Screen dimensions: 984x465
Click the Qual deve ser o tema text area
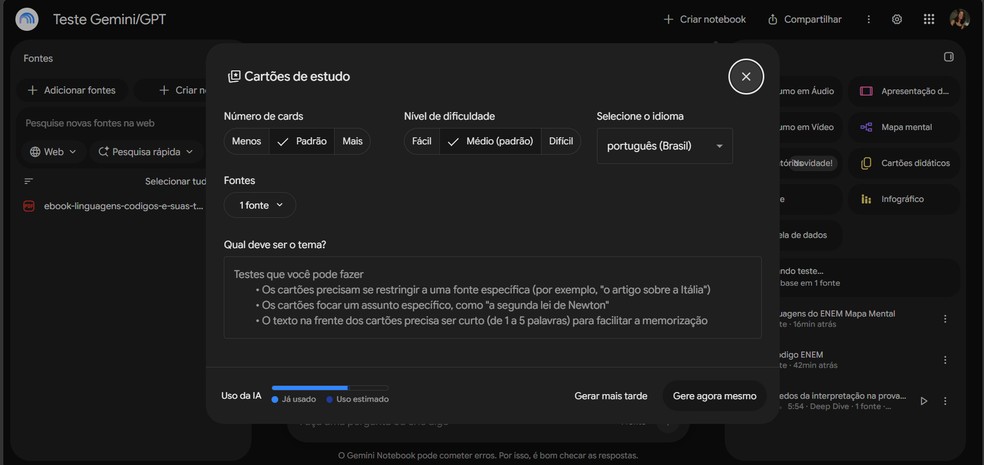tap(493, 297)
